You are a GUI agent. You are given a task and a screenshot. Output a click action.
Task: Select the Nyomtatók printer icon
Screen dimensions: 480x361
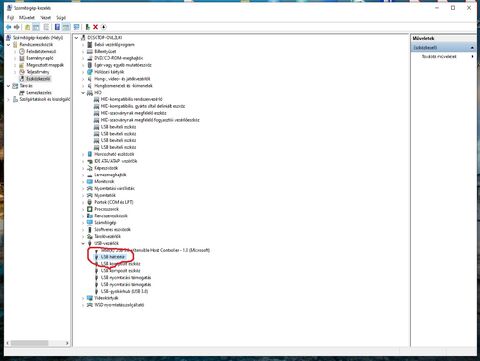pos(89,195)
